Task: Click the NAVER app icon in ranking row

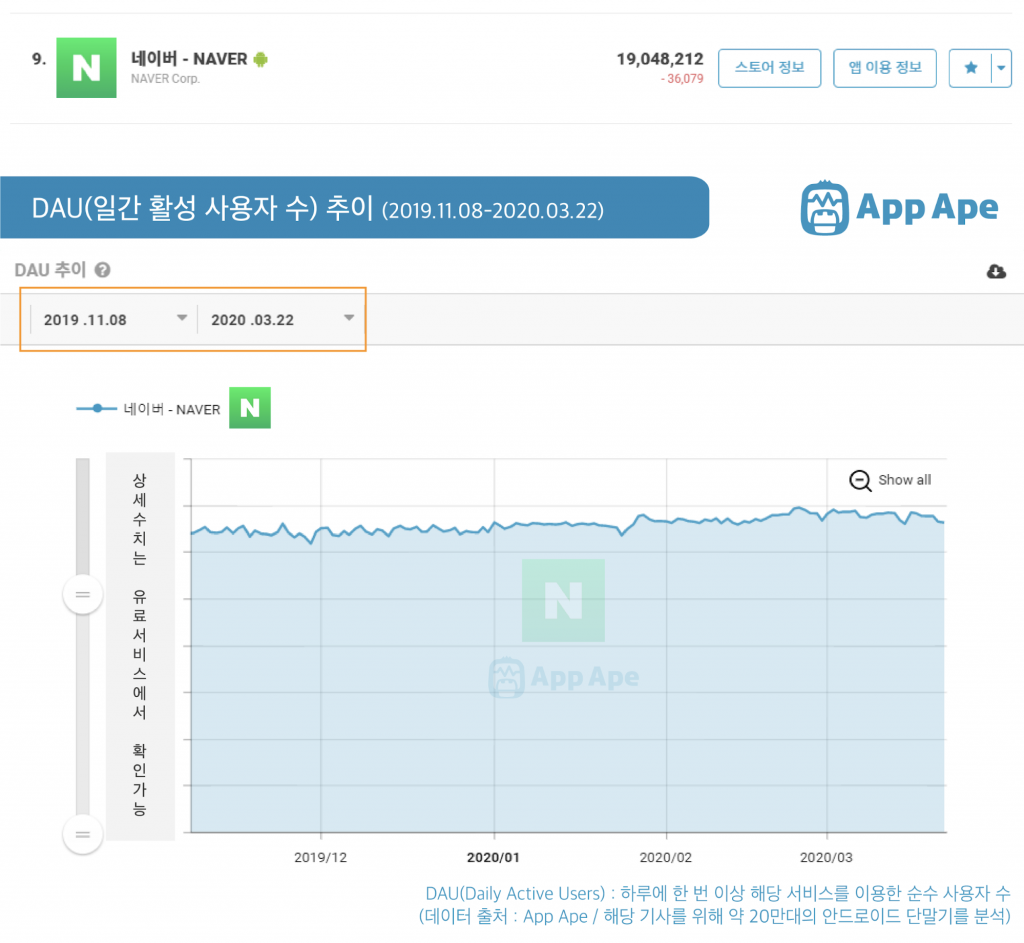Action: point(86,68)
